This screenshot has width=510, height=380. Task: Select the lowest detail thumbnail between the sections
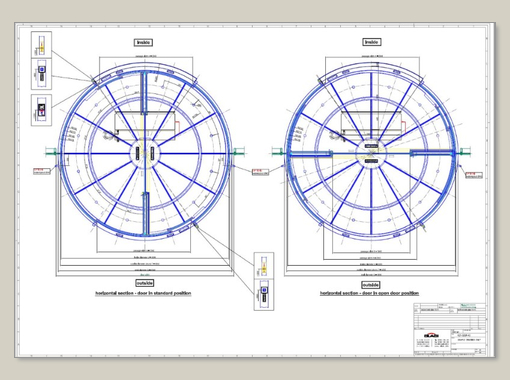[264, 295]
